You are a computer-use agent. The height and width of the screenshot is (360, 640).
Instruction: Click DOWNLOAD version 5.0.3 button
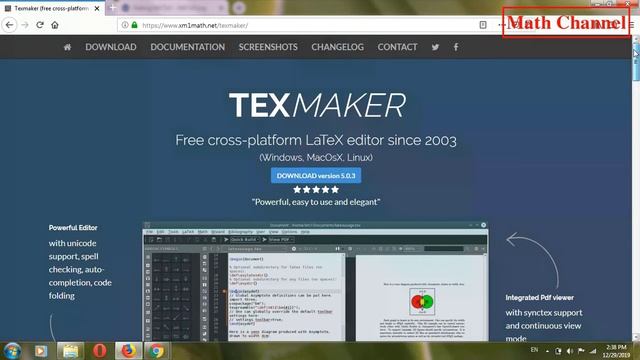[316, 176]
